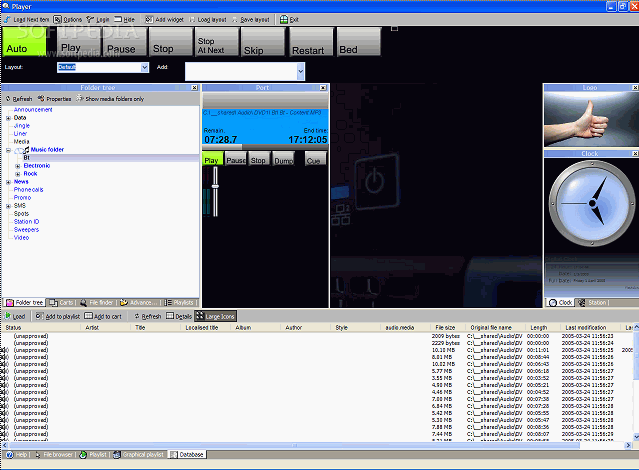
Task: Collapse the Music folder node
Action: tap(8, 150)
